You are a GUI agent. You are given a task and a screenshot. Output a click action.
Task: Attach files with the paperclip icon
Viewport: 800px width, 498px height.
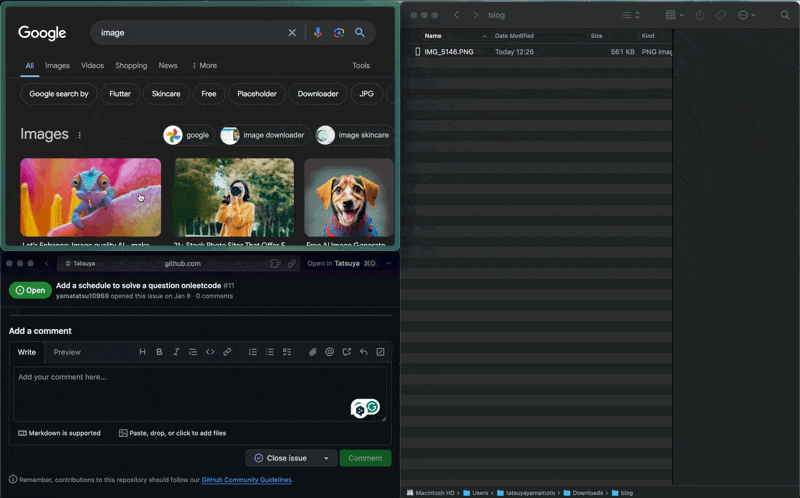click(x=313, y=352)
